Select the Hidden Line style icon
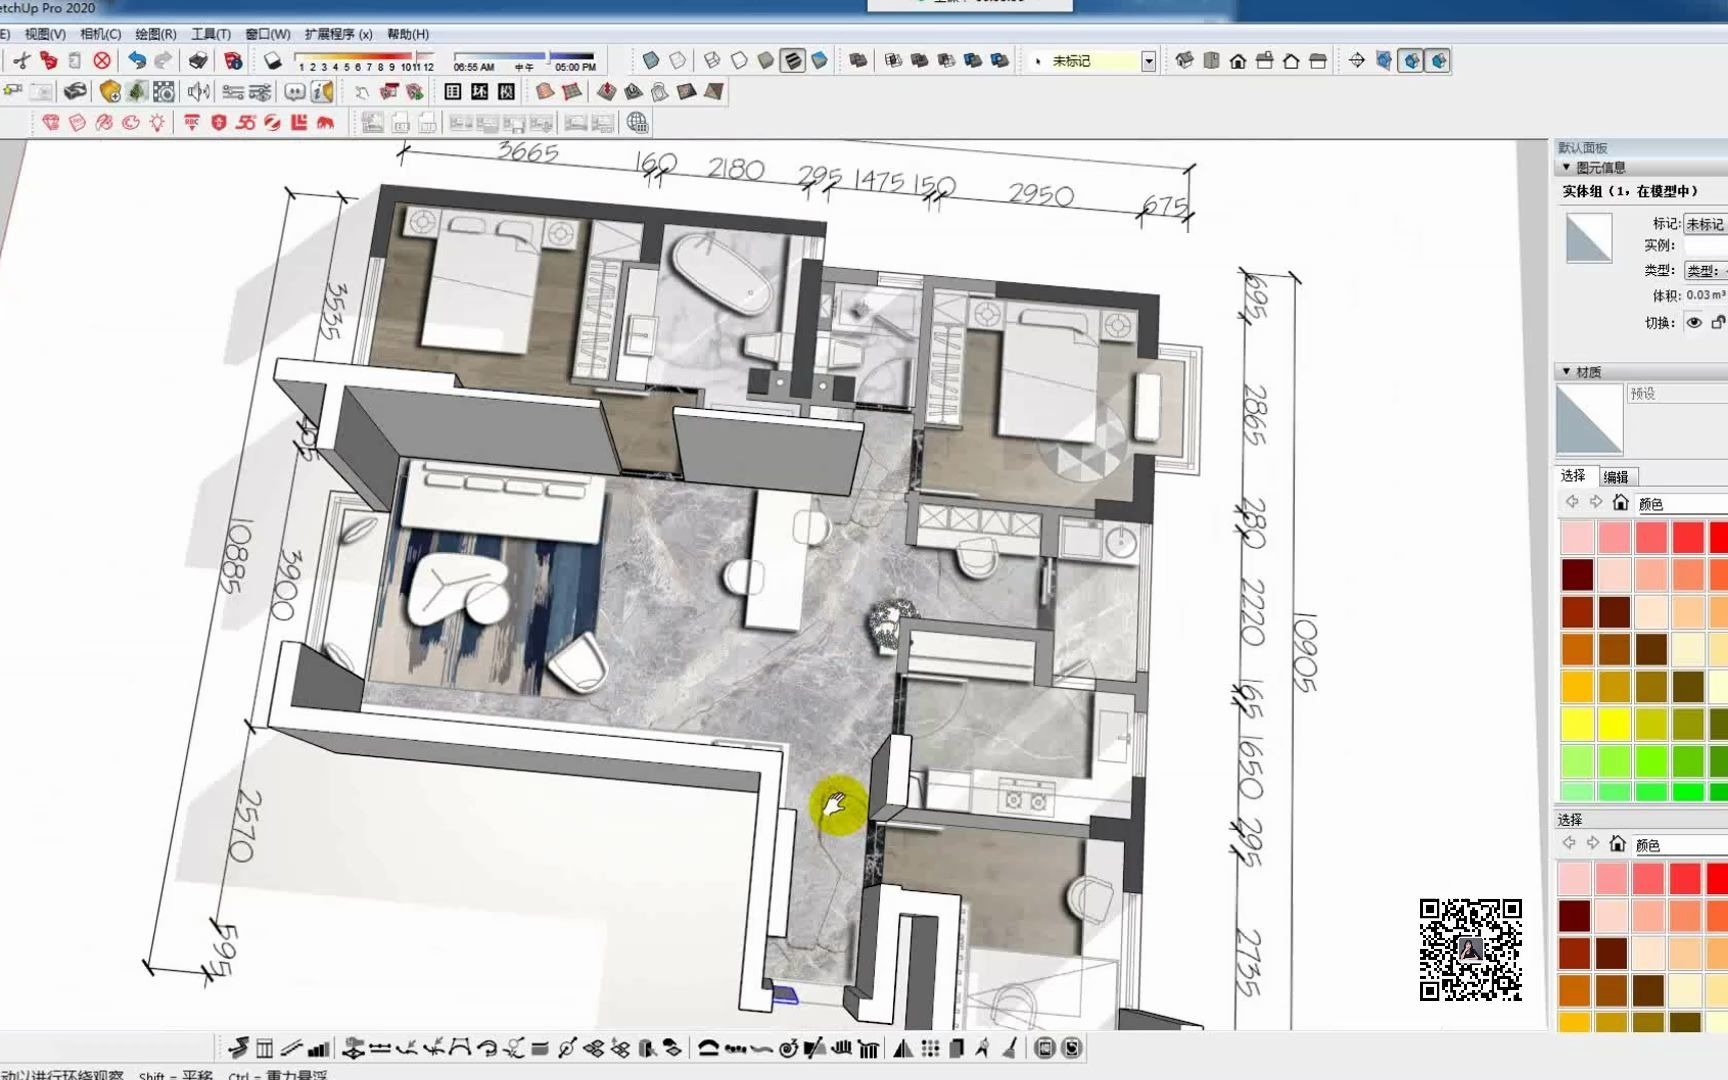The height and width of the screenshot is (1080, 1728). [739, 61]
